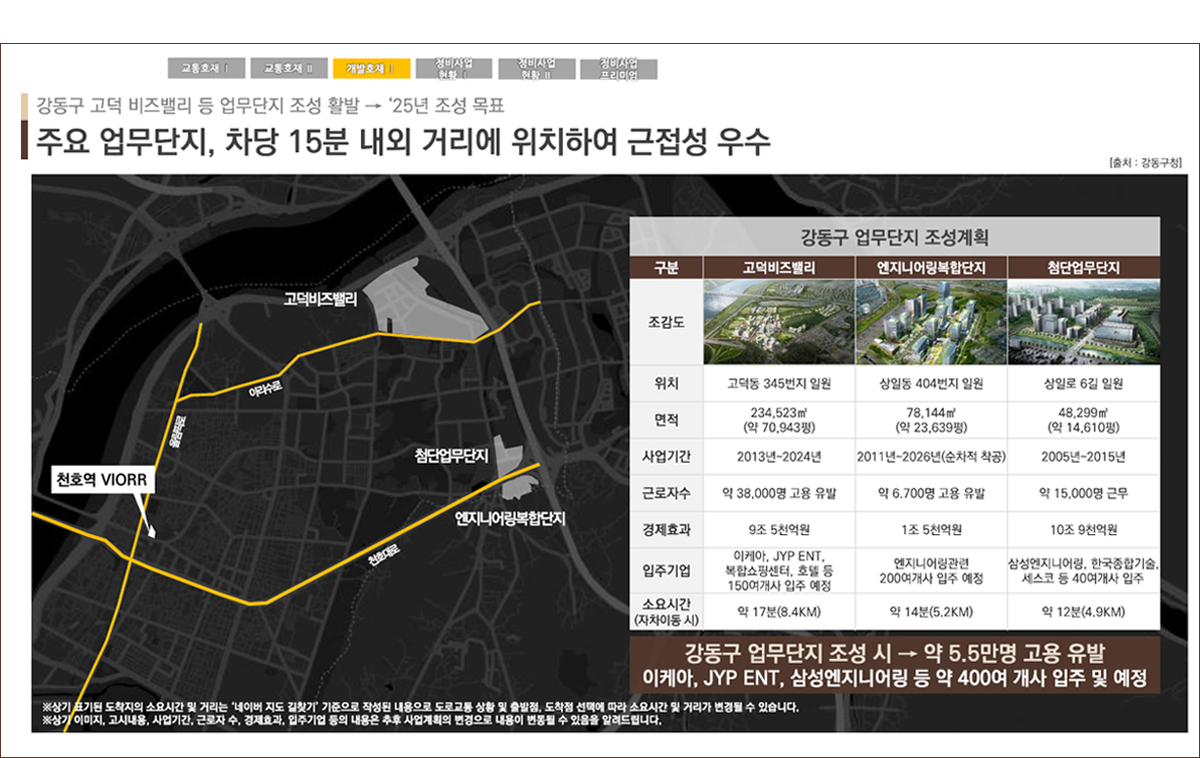Screen dimensions: 1200x758
Task: Click the 첨단업무단지 column header
Action: (x=1084, y=268)
